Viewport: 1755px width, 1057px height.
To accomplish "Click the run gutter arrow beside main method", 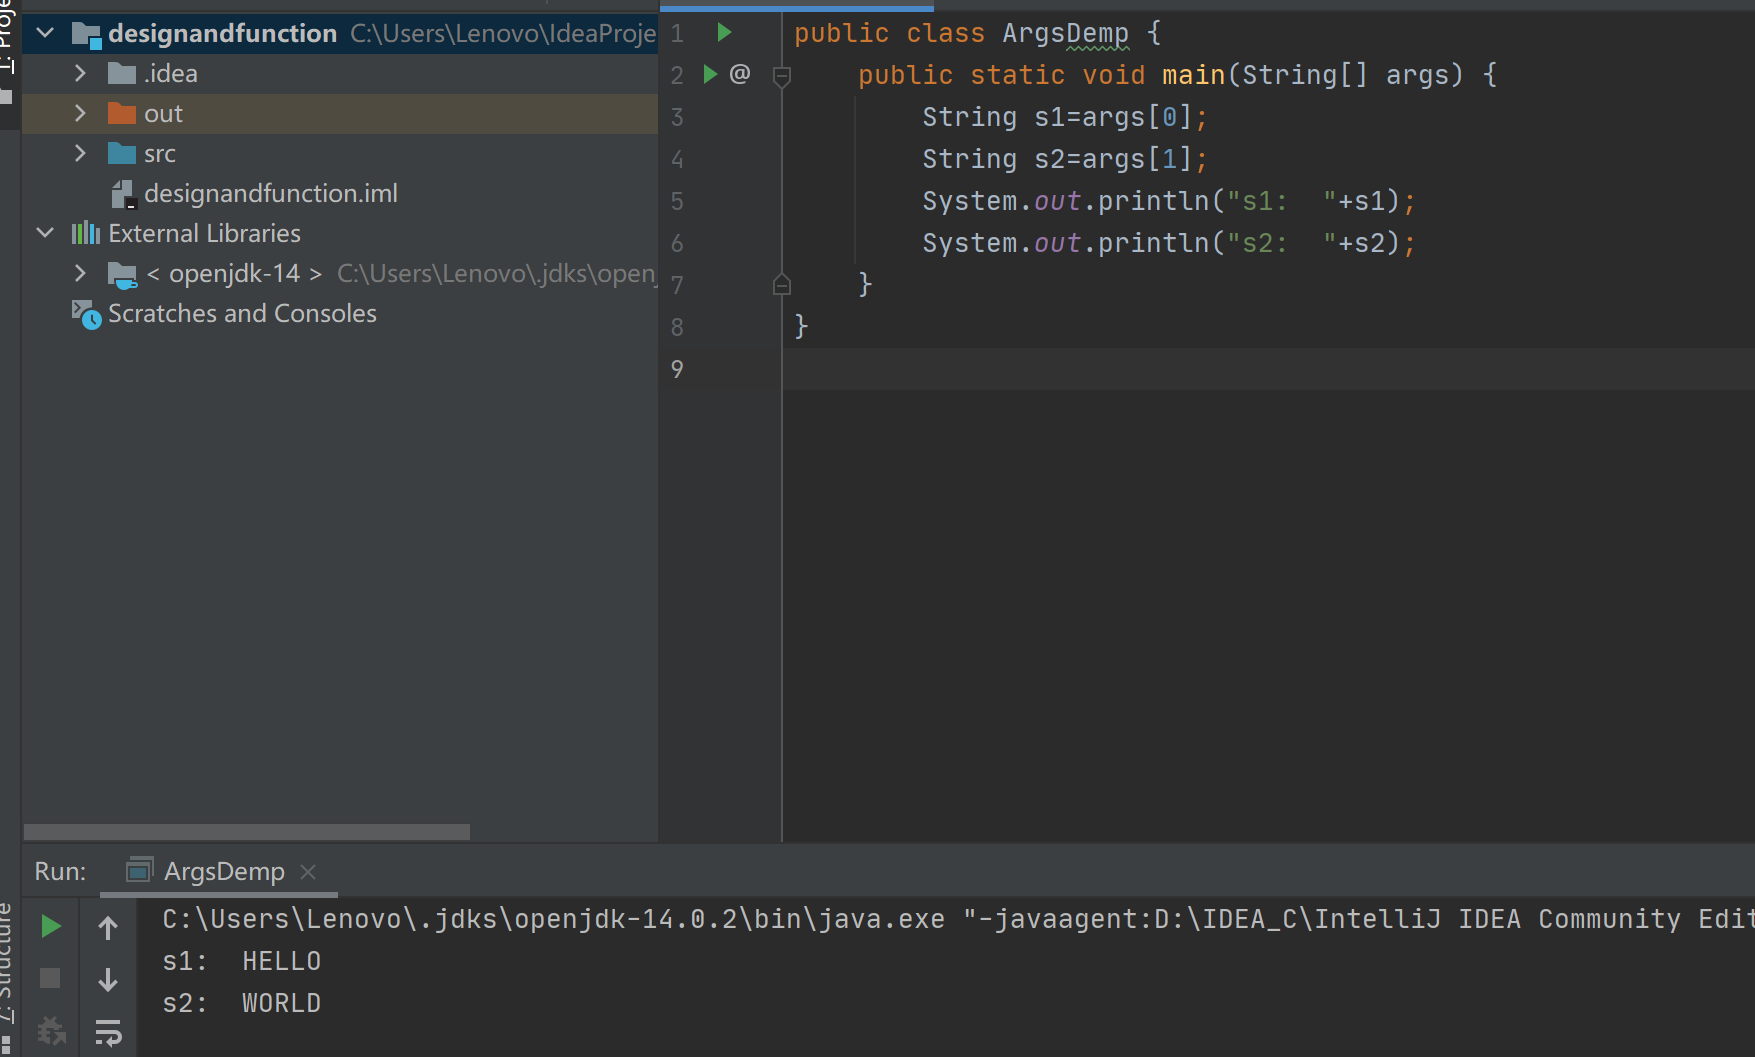I will pyautogui.click(x=710, y=74).
